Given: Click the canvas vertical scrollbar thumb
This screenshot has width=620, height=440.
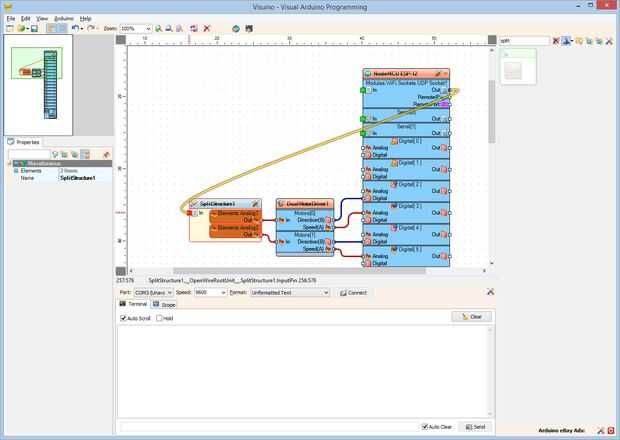Looking at the screenshot, I should 491,111.
